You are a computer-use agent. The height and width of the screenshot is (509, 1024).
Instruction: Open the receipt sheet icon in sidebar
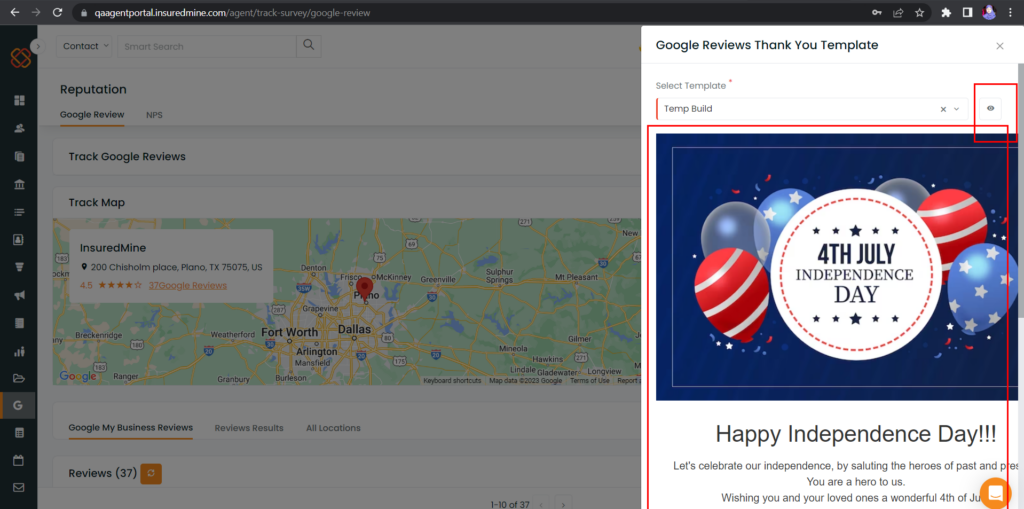pyautogui.click(x=19, y=323)
